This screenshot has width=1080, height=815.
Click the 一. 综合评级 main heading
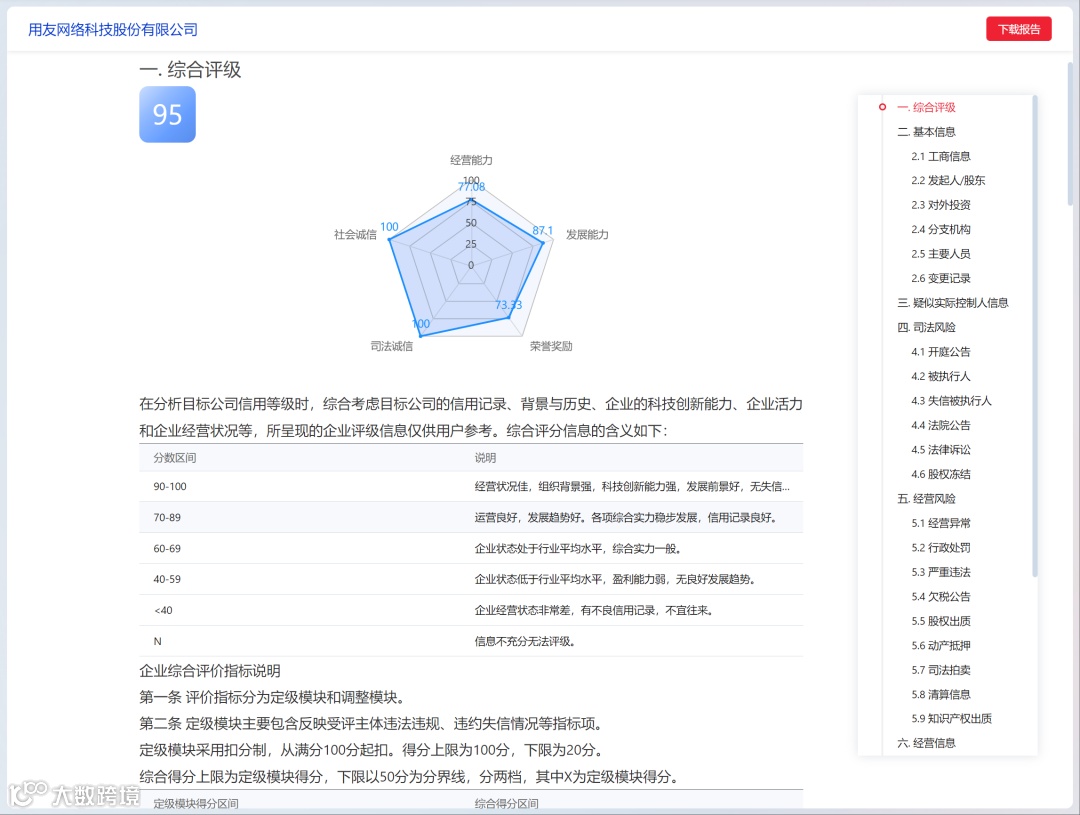click(190, 70)
